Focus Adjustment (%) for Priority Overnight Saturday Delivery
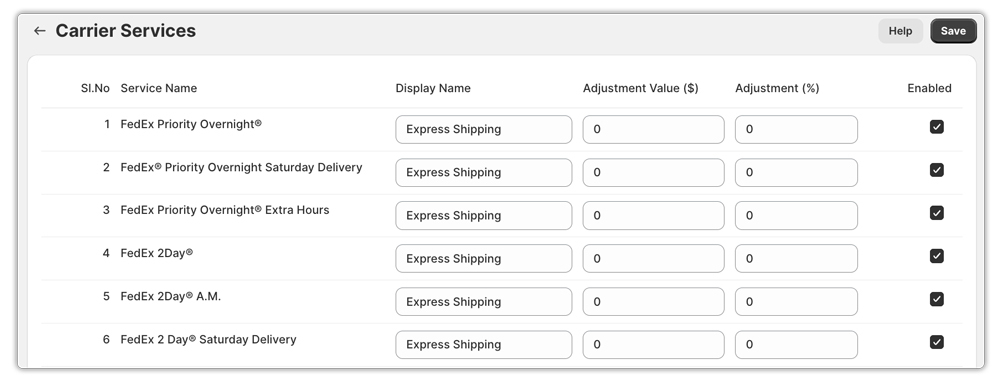 [796, 173]
